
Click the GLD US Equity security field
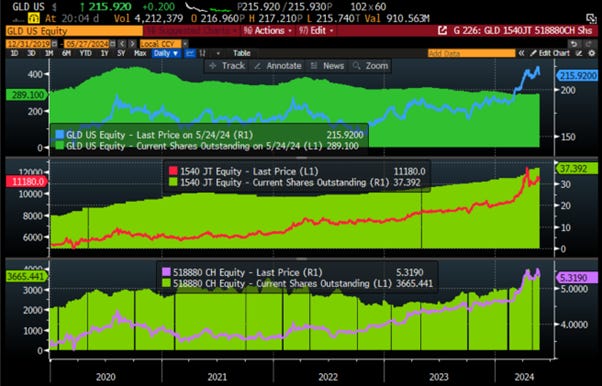point(74,31)
